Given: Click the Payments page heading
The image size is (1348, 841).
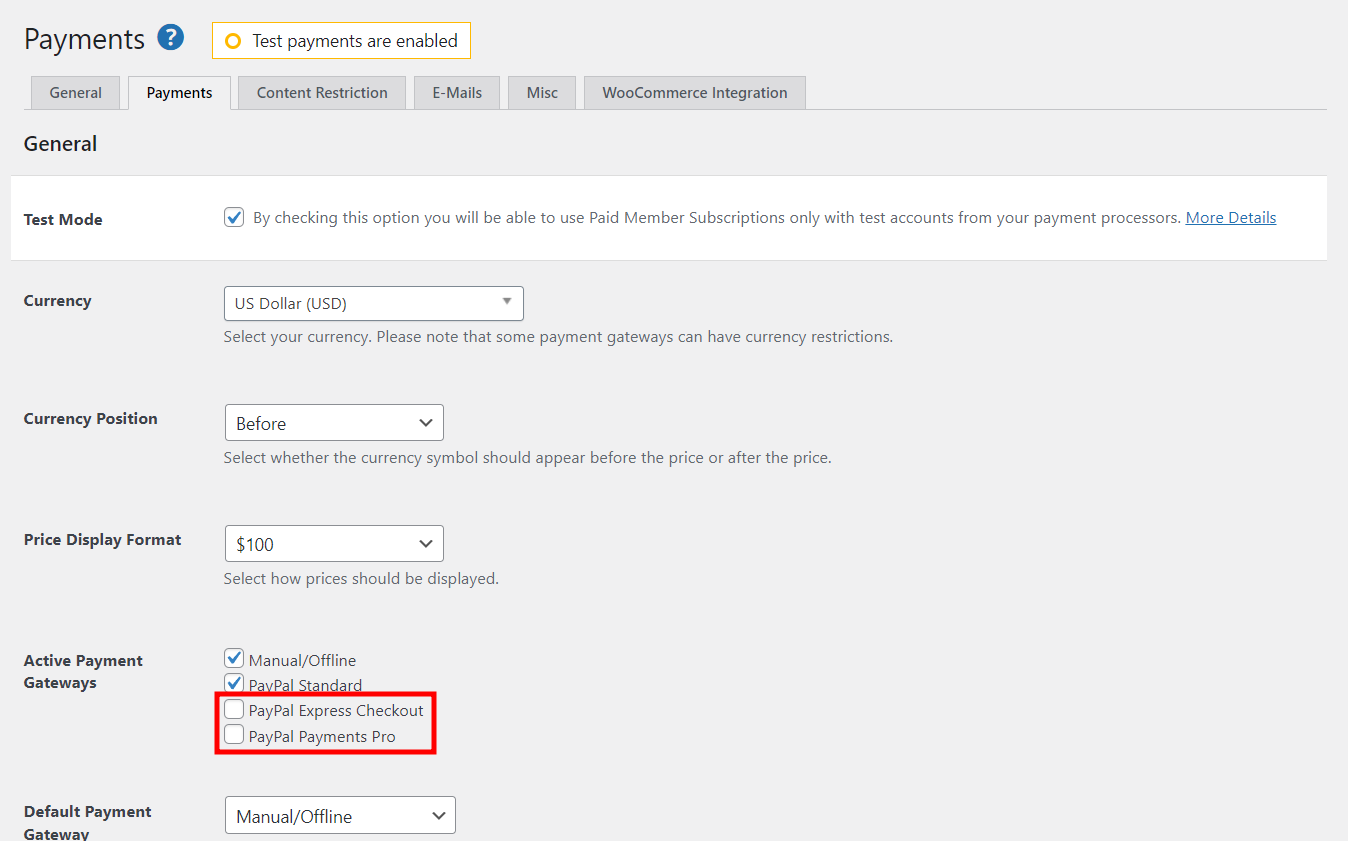Looking at the screenshot, I should click(85, 39).
